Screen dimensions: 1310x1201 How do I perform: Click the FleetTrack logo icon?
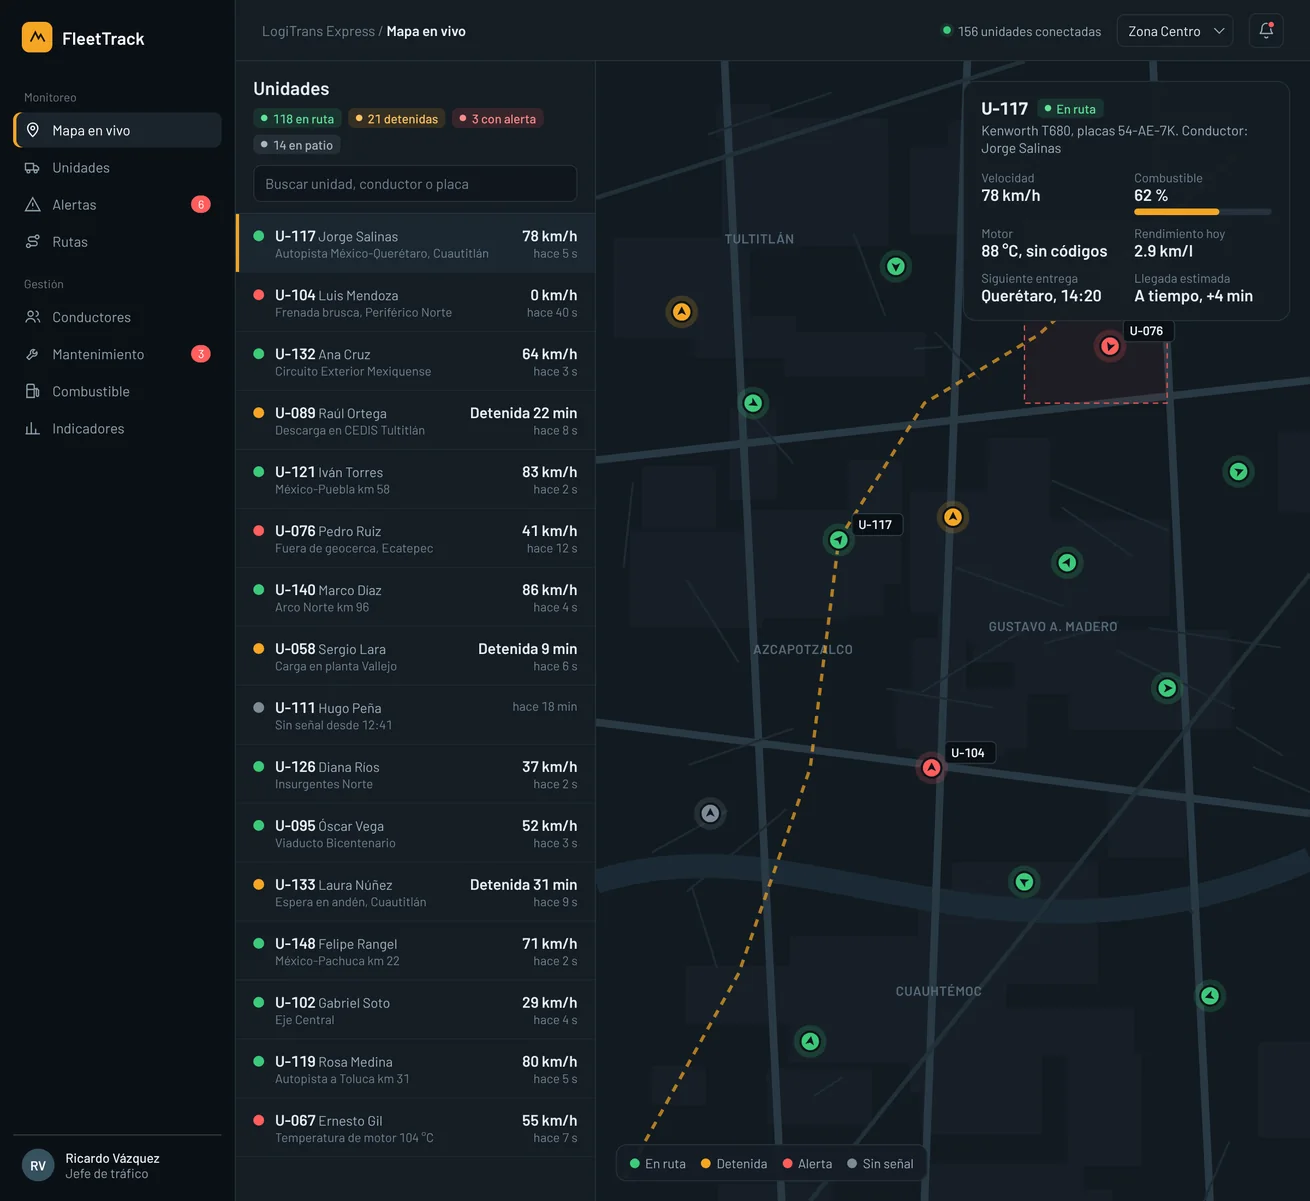coord(37,38)
